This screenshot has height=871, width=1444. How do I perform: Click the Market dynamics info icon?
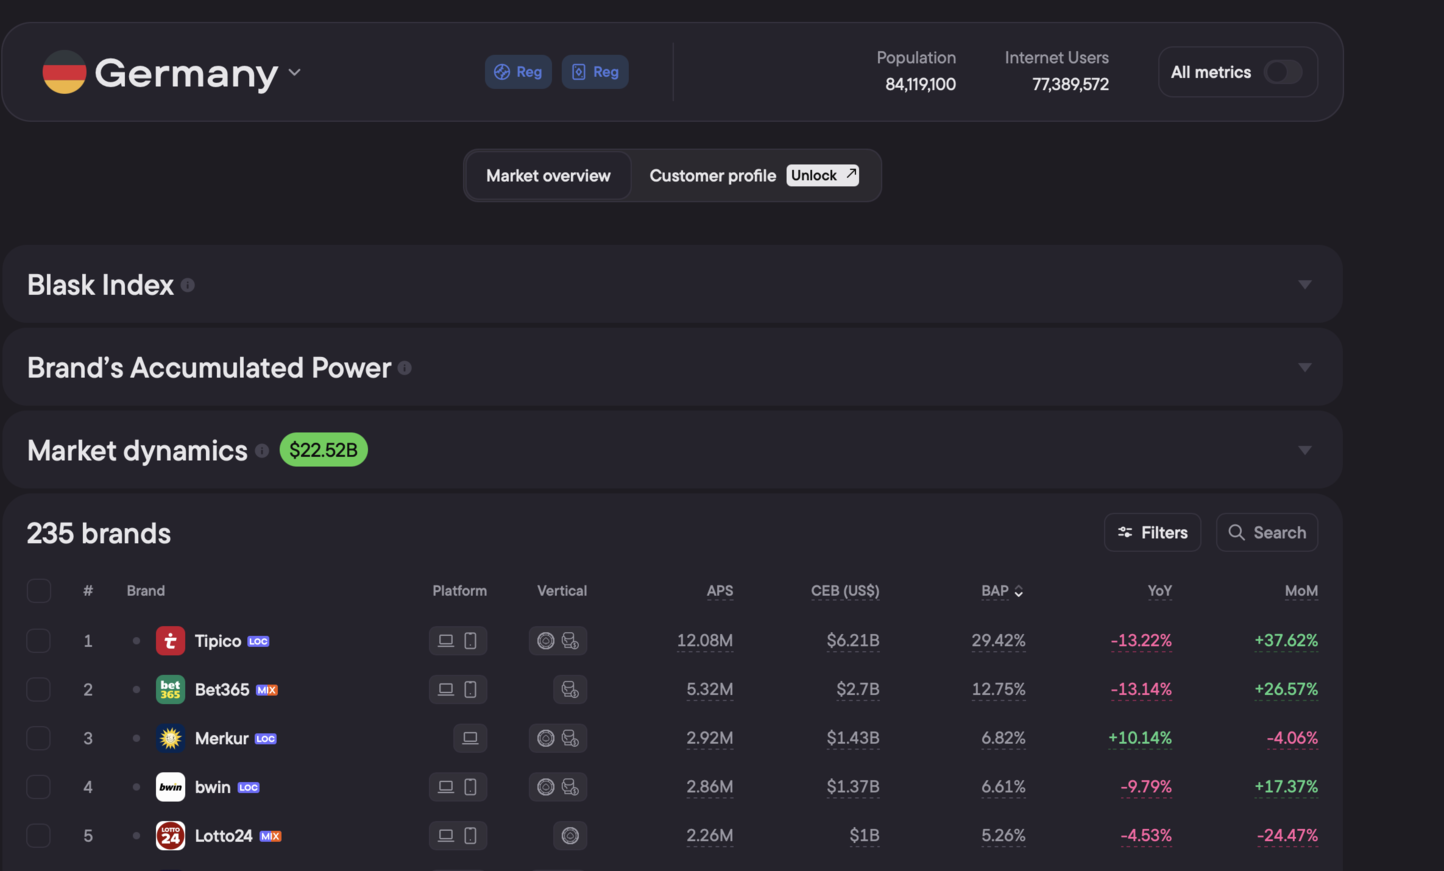click(x=262, y=451)
